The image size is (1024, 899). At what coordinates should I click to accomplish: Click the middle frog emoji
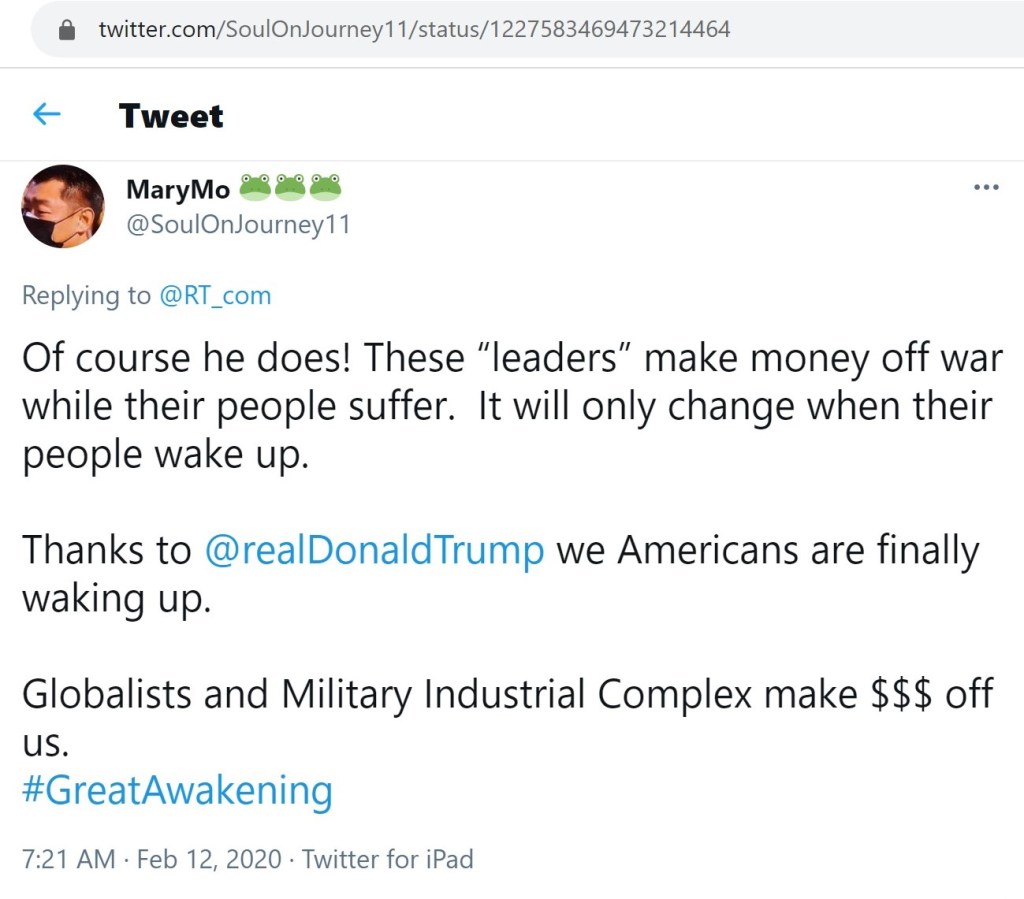pos(290,186)
